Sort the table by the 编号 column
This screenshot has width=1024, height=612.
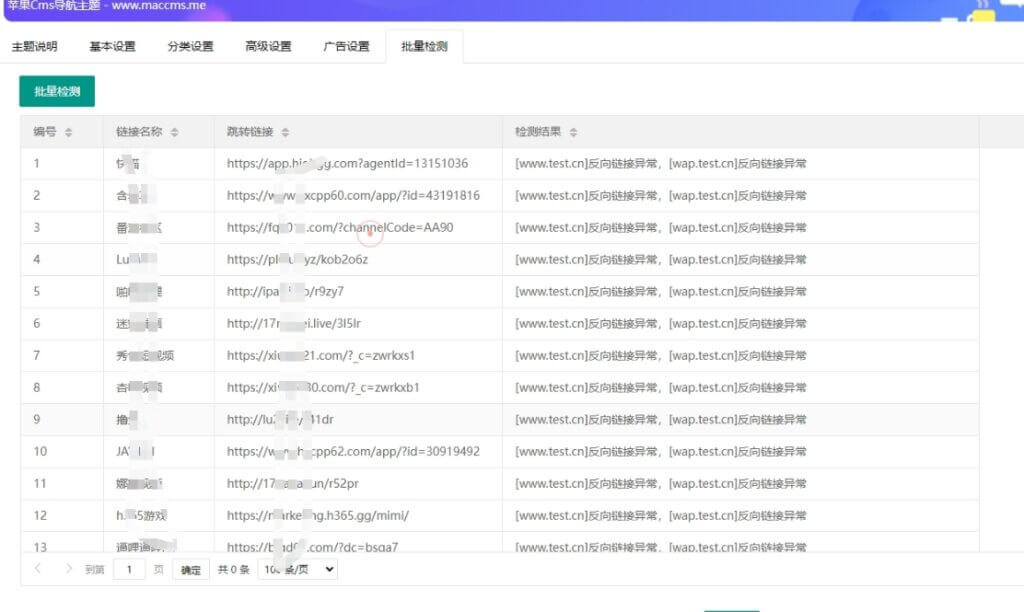[x=67, y=131]
